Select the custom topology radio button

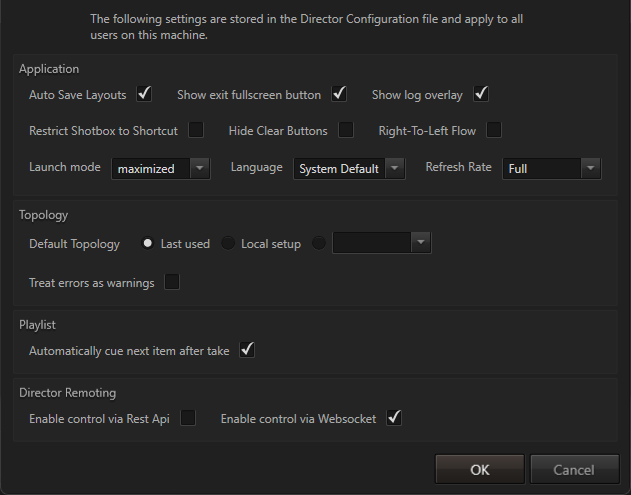[319, 243]
